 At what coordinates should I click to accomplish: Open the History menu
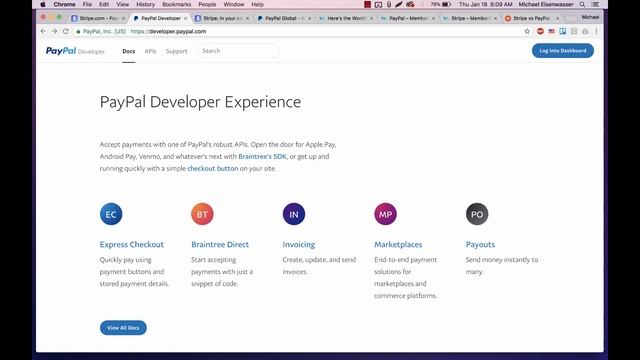145,4
